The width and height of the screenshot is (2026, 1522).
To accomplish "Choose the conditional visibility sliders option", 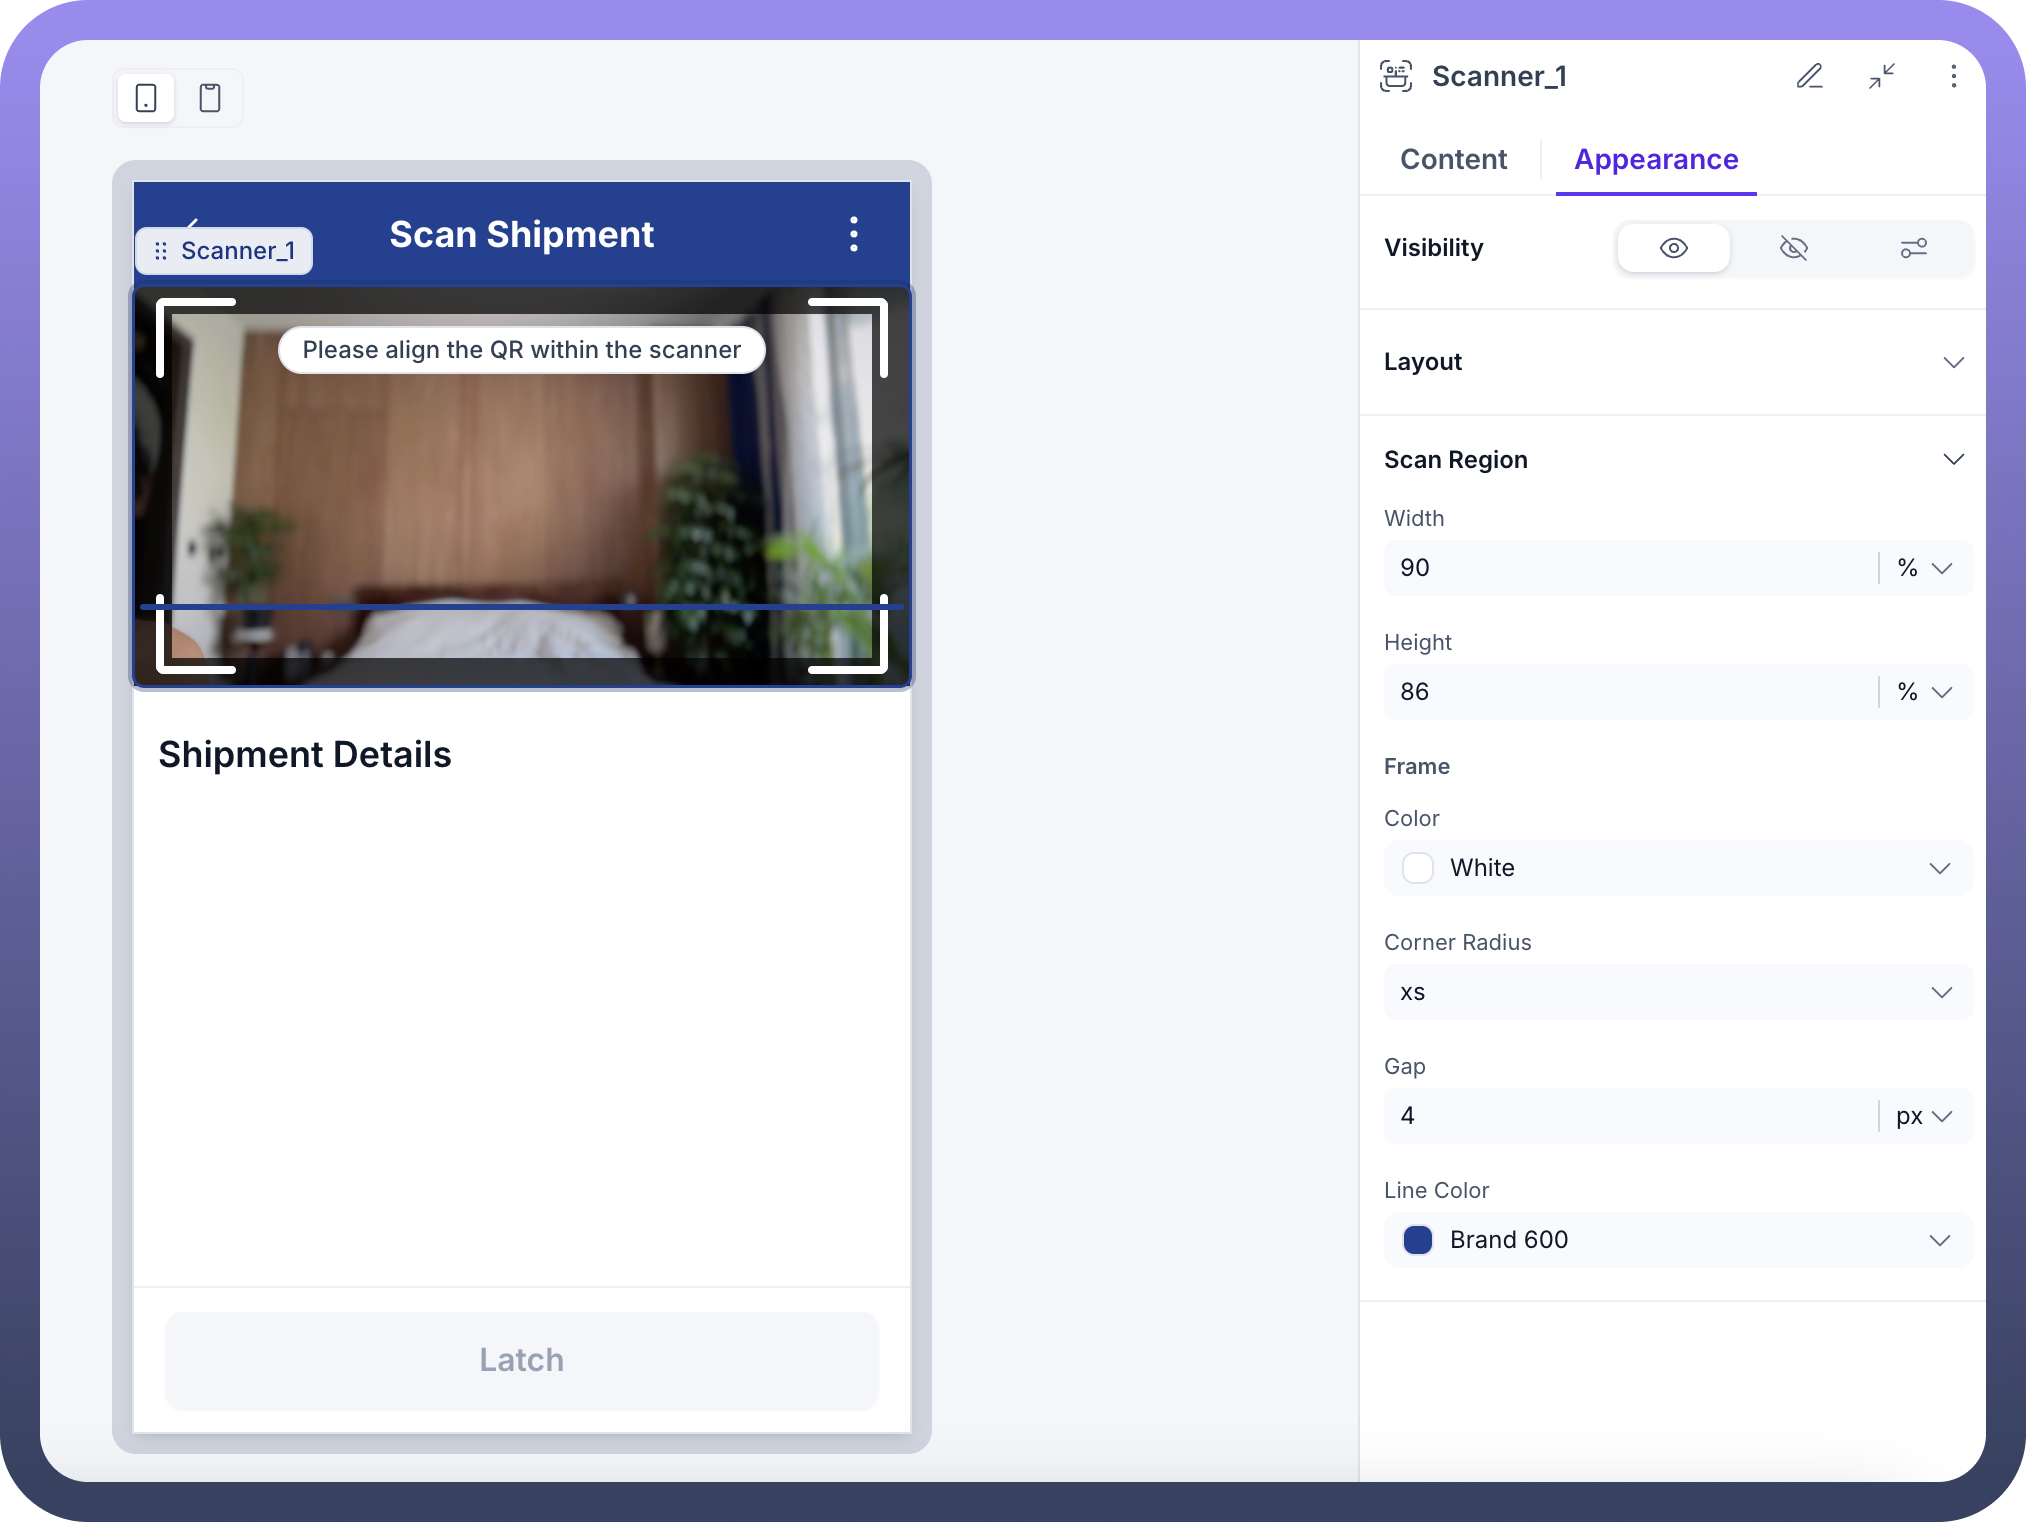I will 1913,248.
